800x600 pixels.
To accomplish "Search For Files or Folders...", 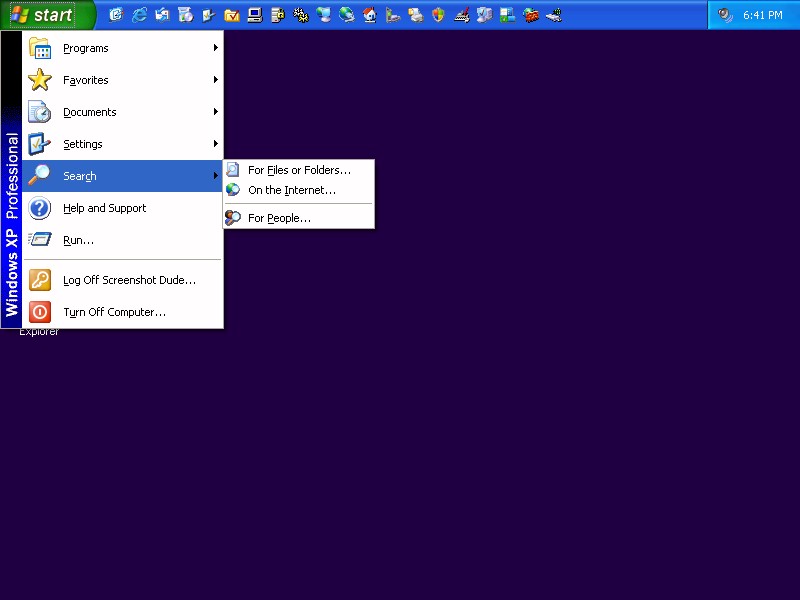I will click(299, 170).
